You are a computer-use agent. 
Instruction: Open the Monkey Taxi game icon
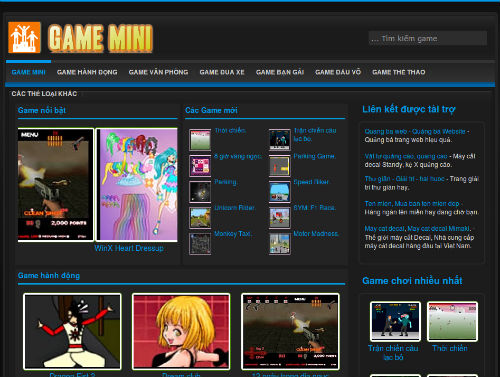(200, 244)
